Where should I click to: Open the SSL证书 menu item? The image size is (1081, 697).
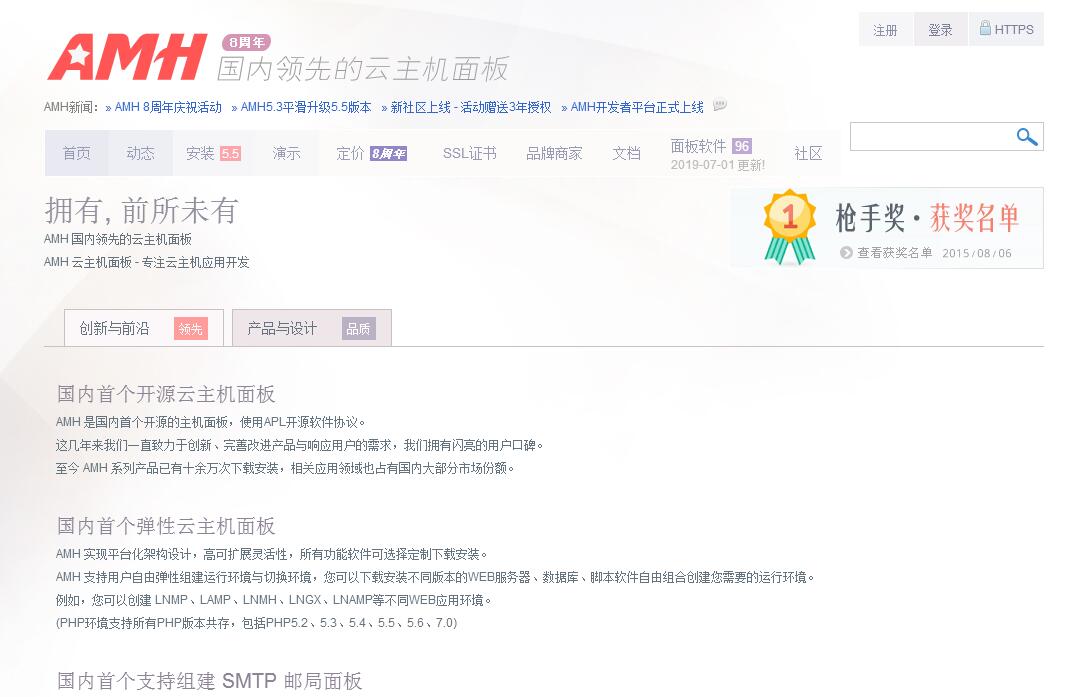point(469,153)
